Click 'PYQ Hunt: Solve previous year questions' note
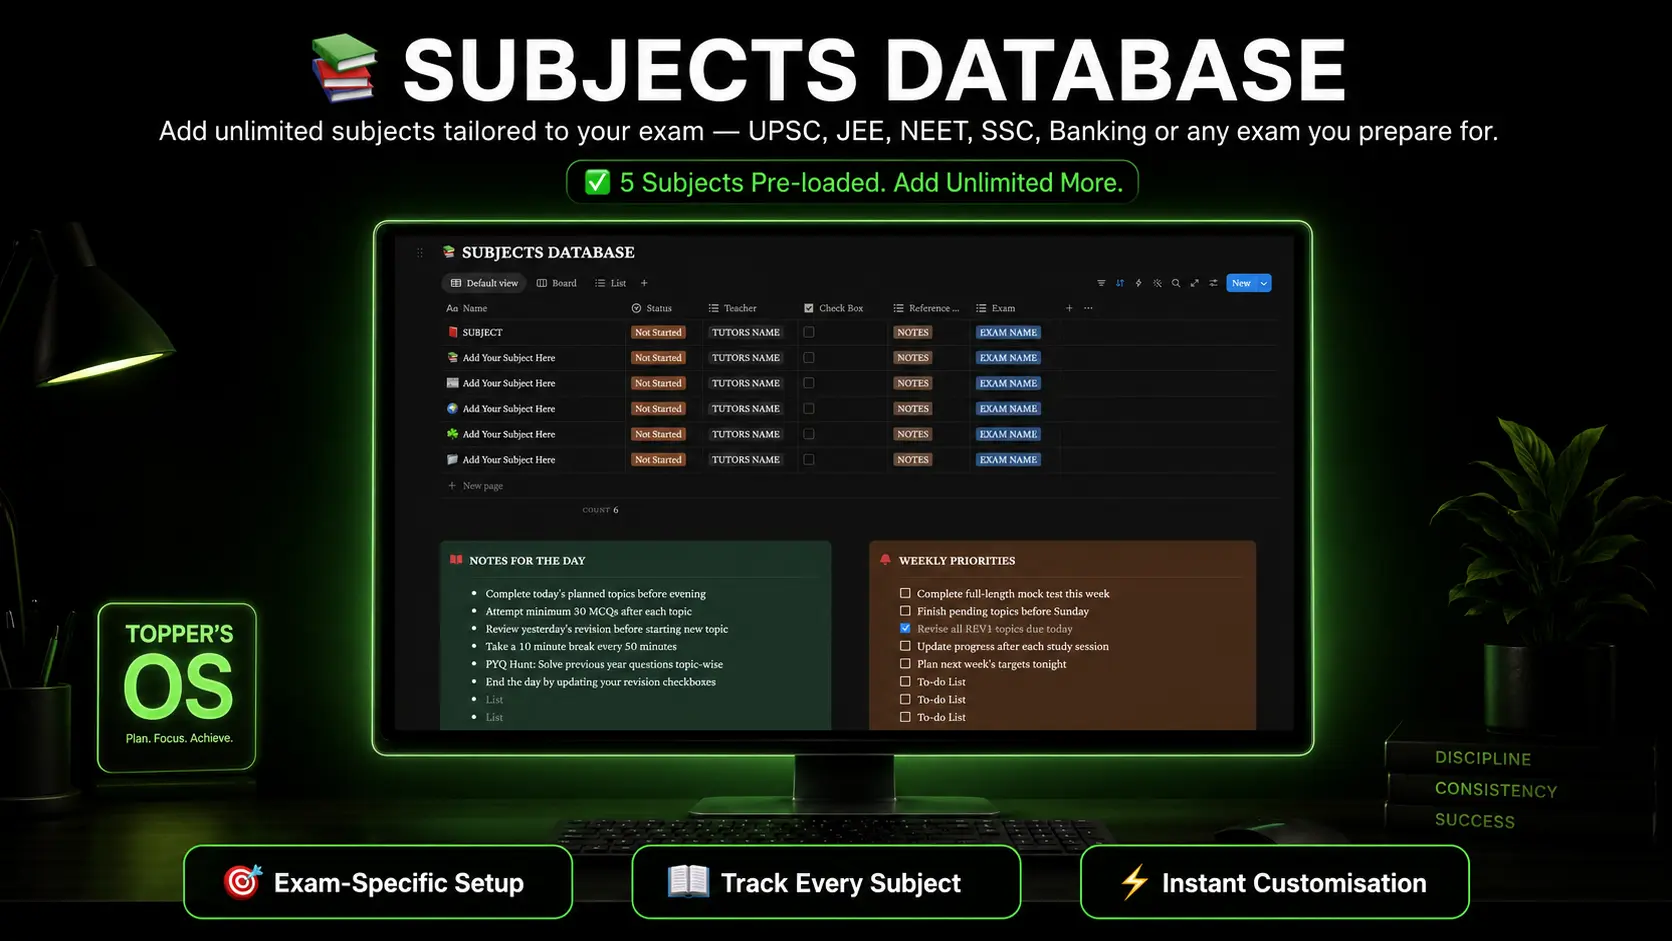The height and width of the screenshot is (941, 1672). [604, 664]
